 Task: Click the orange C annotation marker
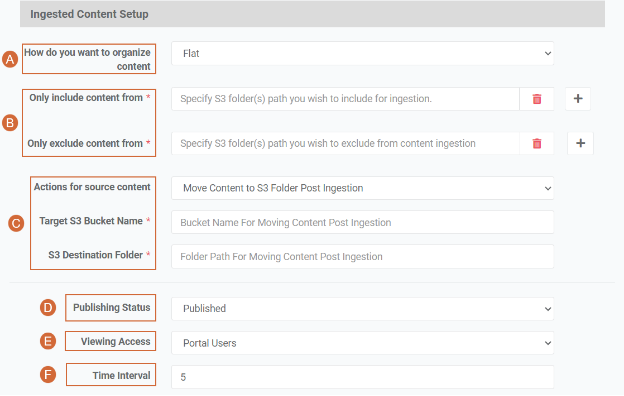click(16, 223)
